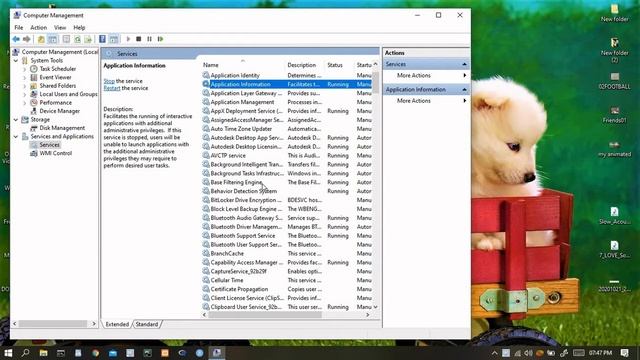
Task: Toggle Show/Hide Console Tree toolbar icon
Action: click(x=53, y=39)
